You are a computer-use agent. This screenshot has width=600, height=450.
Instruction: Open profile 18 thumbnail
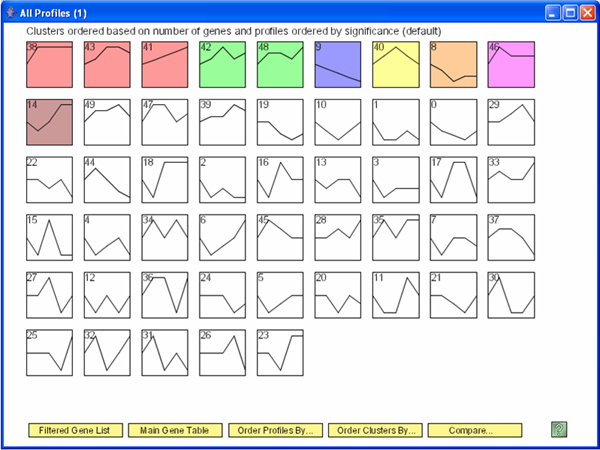[x=164, y=179]
